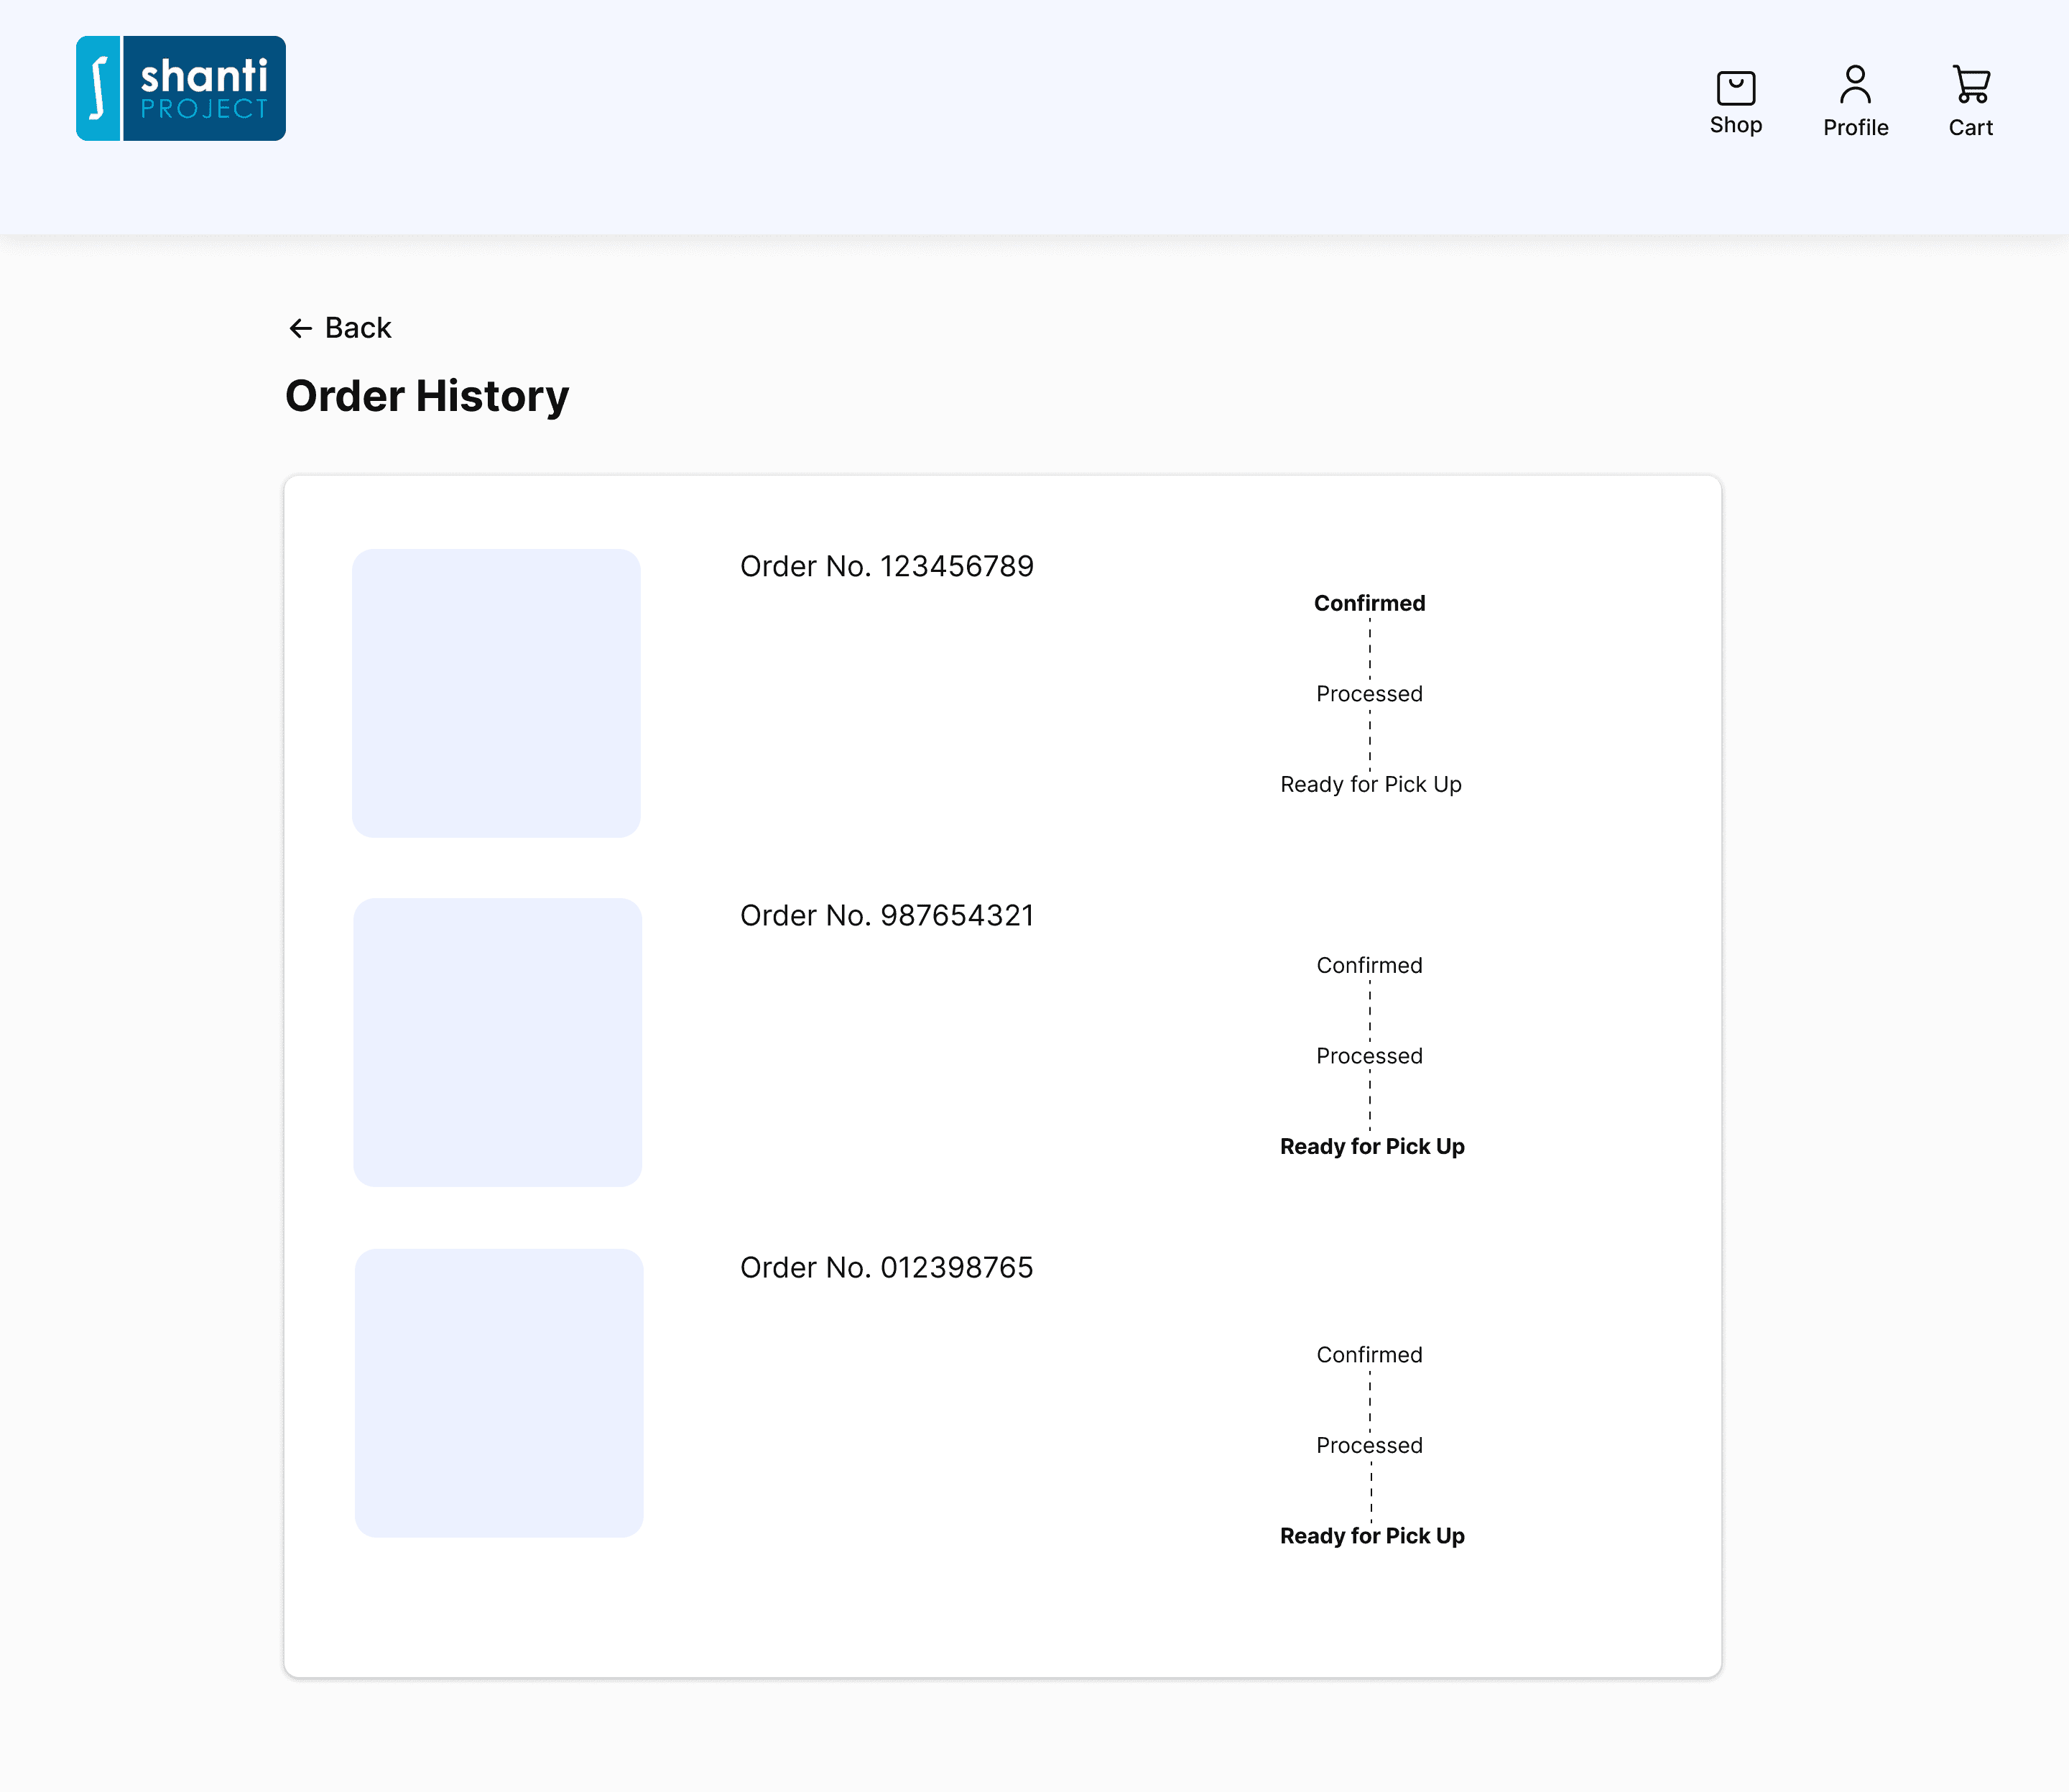Click Confirmed step of third order

pyautogui.click(x=1369, y=1355)
